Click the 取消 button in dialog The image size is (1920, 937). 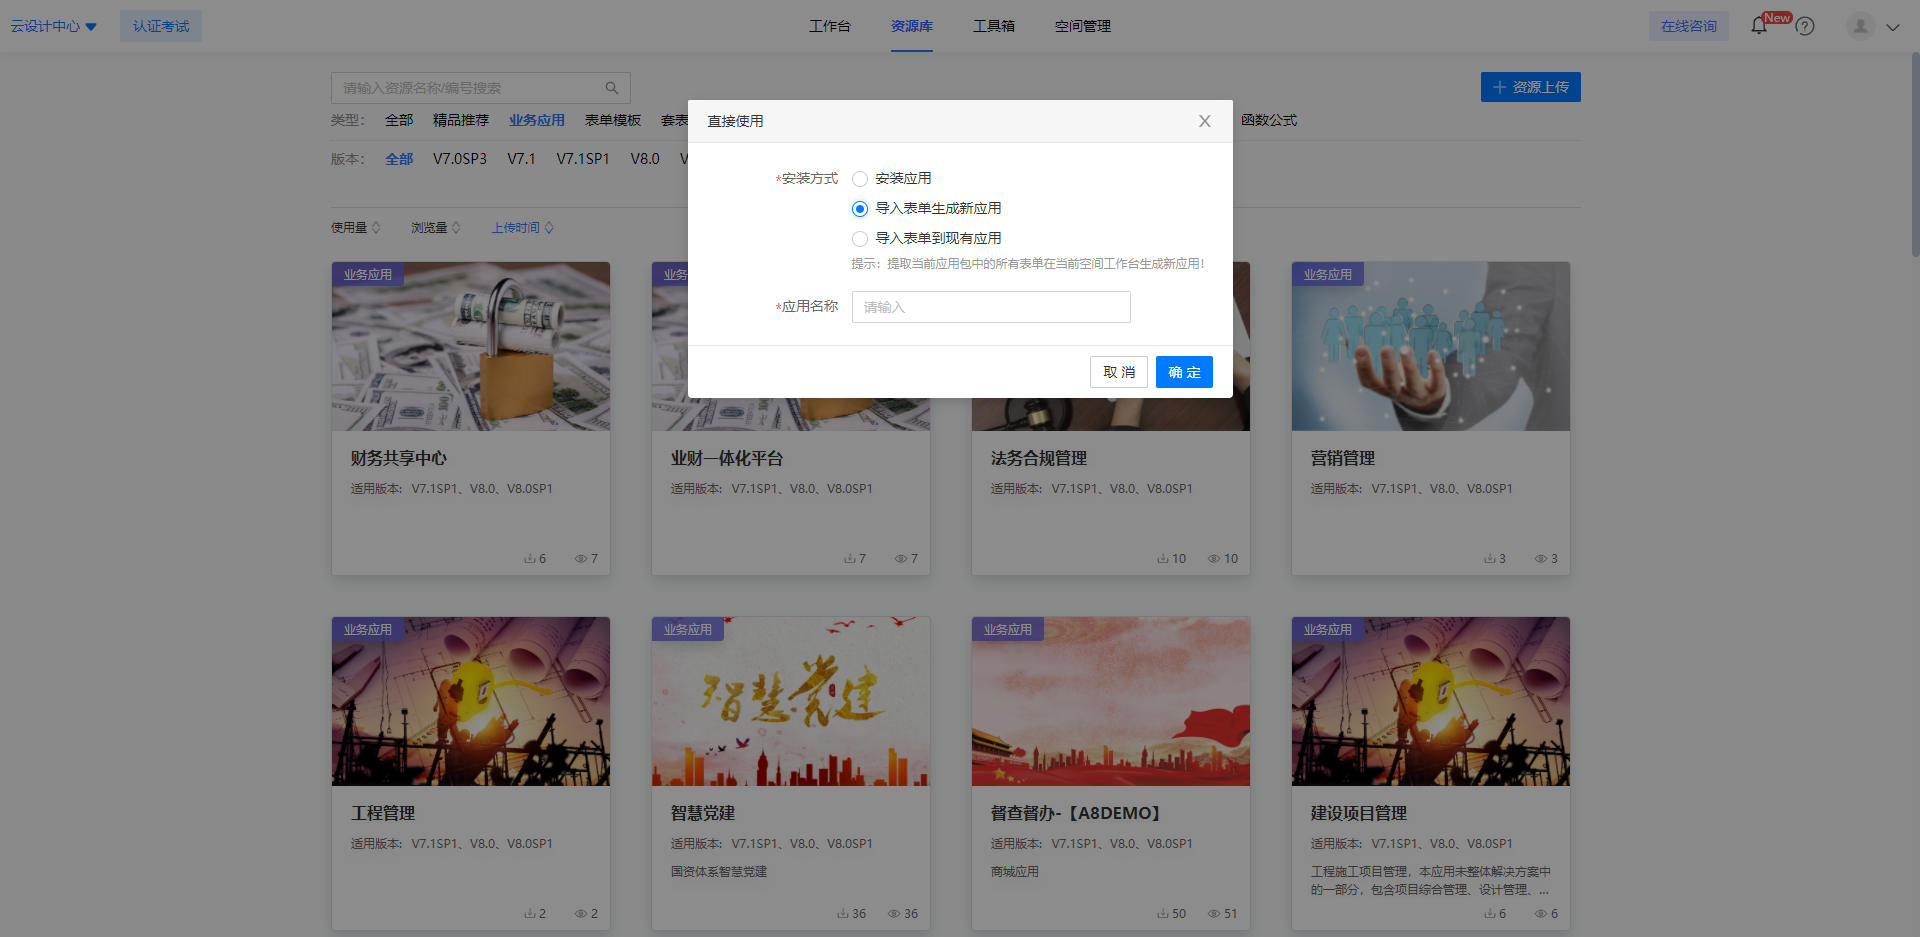(1119, 372)
